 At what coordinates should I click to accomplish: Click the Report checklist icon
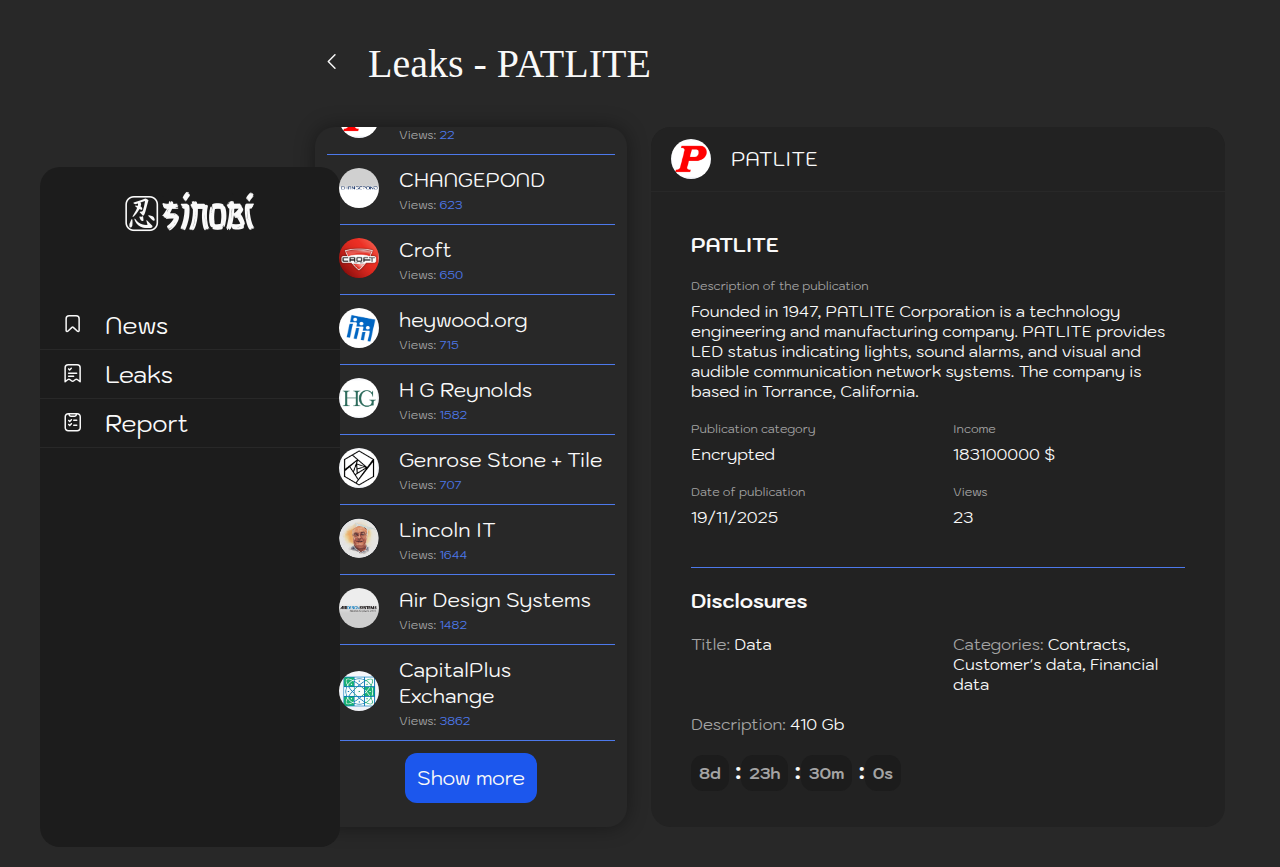pos(73,423)
